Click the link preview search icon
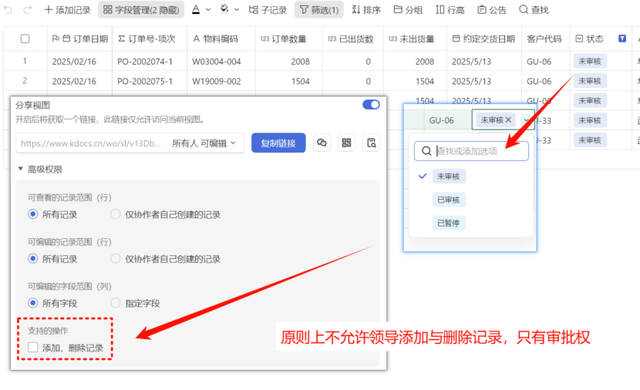Image resolution: width=640 pixels, height=390 pixels. click(x=371, y=143)
